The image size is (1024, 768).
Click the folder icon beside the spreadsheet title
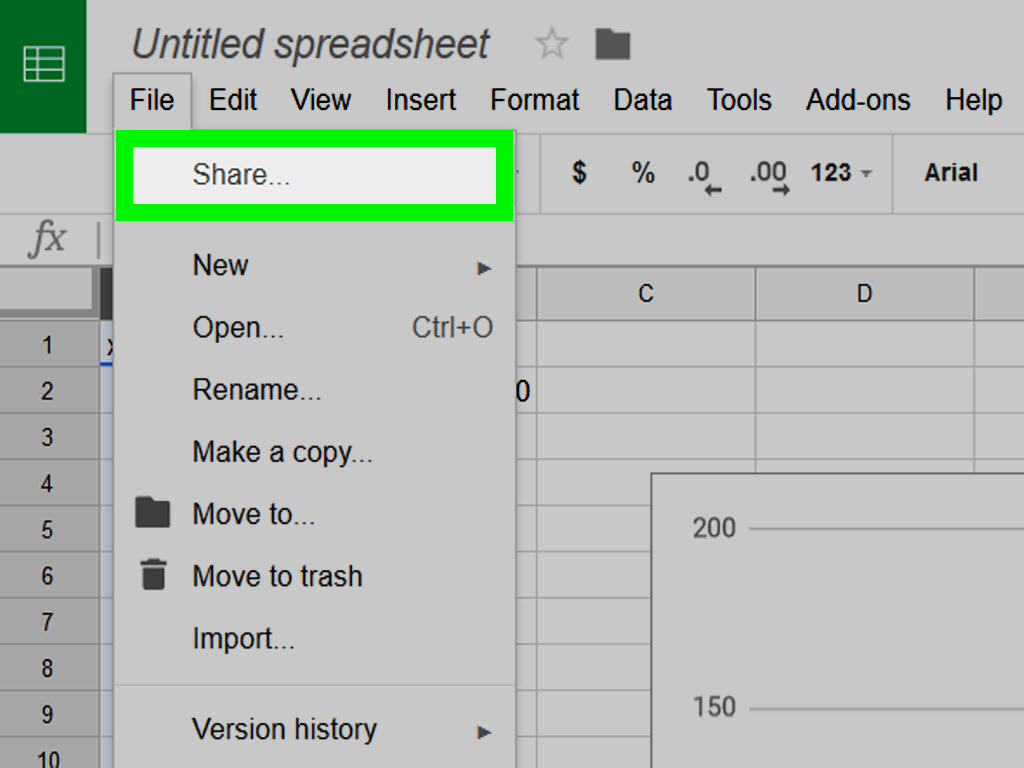tap(612, 44)
